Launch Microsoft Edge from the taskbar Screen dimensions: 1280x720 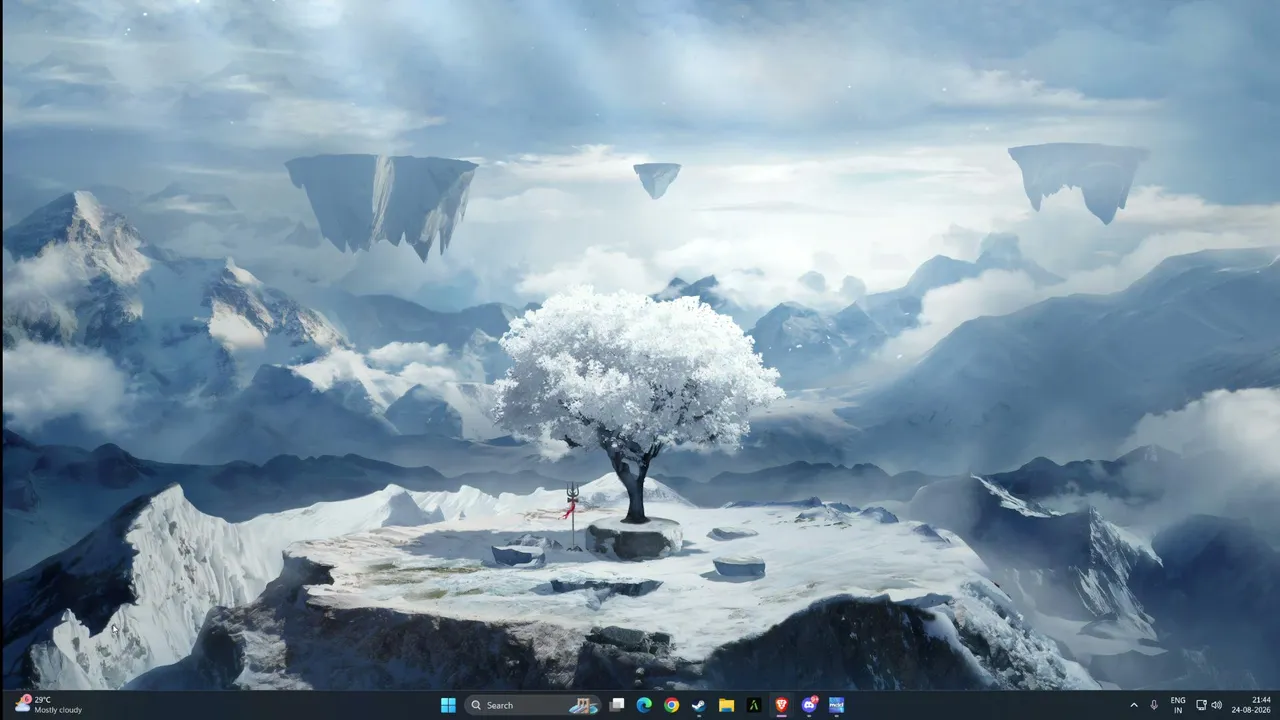click(x=644, y=705)
